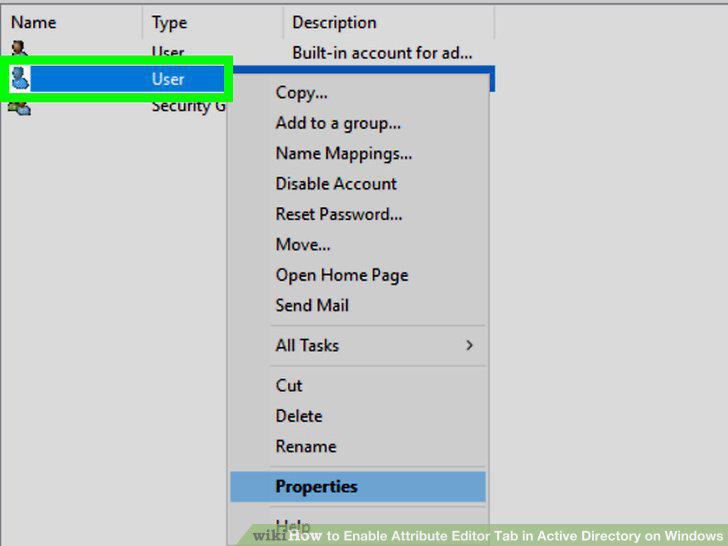Click Open Home Page menu entry
Screen dimensions: 728x546
pyautogui.click(x=358, y=275)
